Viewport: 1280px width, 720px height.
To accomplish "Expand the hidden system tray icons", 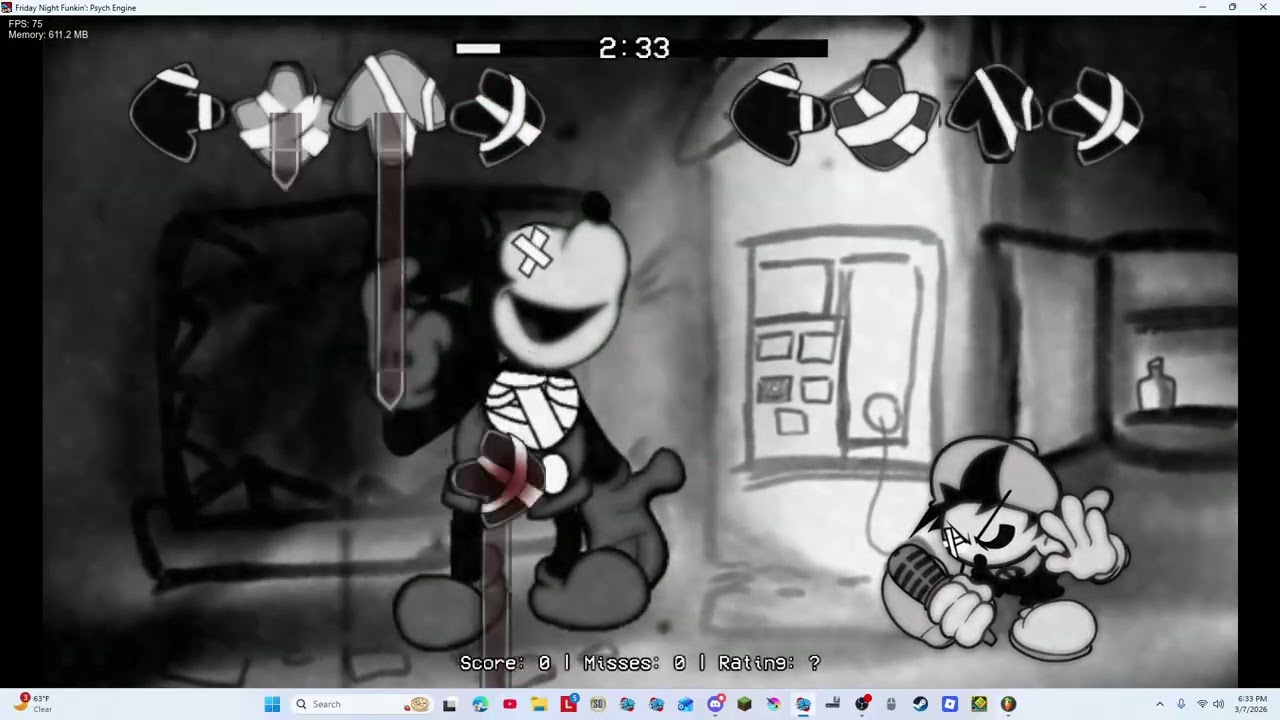I will [1160, 704].
